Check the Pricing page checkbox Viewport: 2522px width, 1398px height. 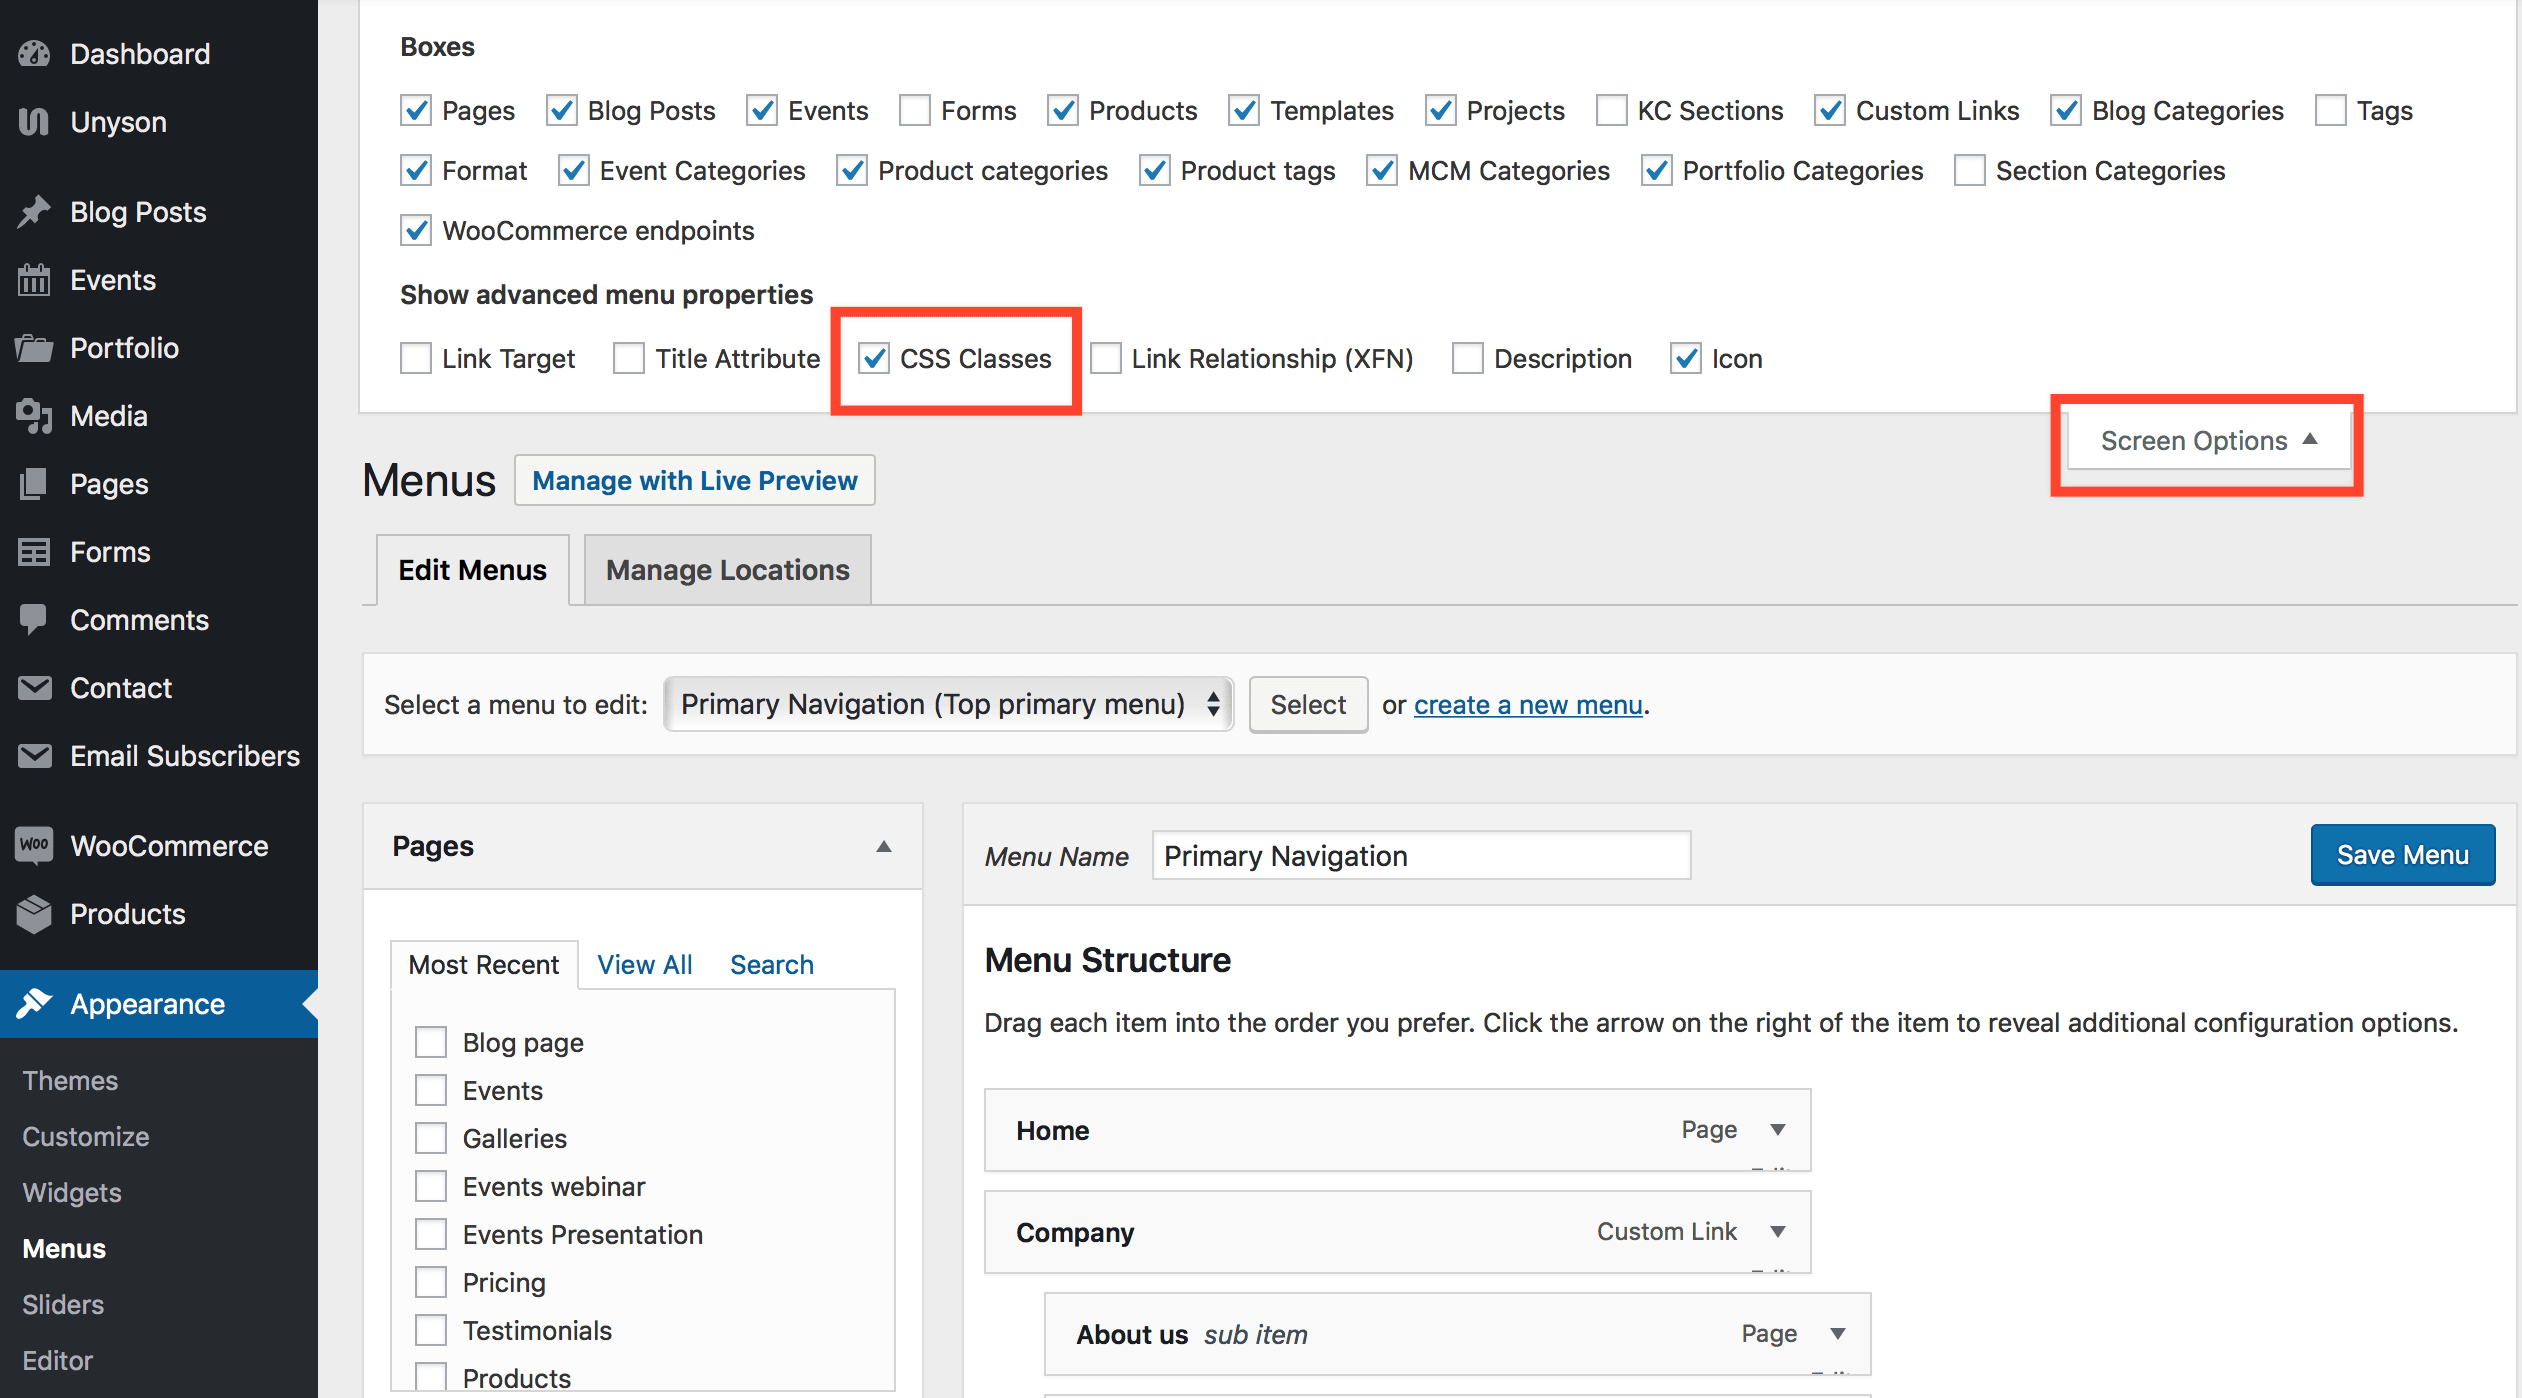[x=431, y=1282]
